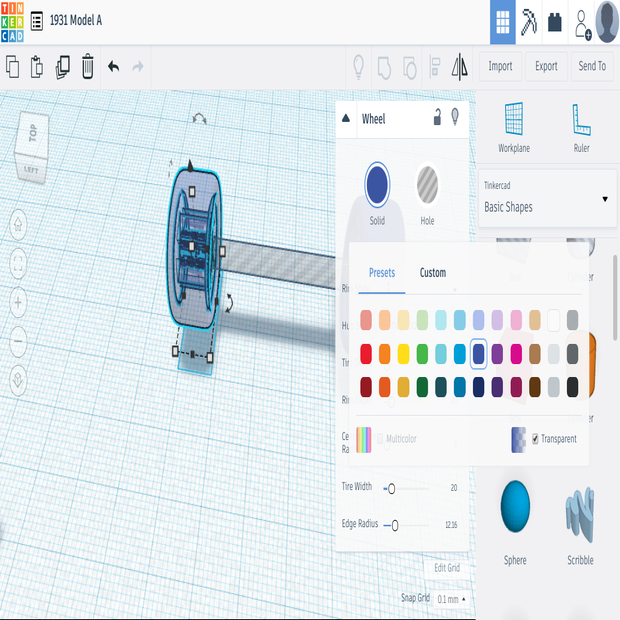This screenshot has width=620, height=620.
Task: Select the Workplane tool
Action: (514, 127)
